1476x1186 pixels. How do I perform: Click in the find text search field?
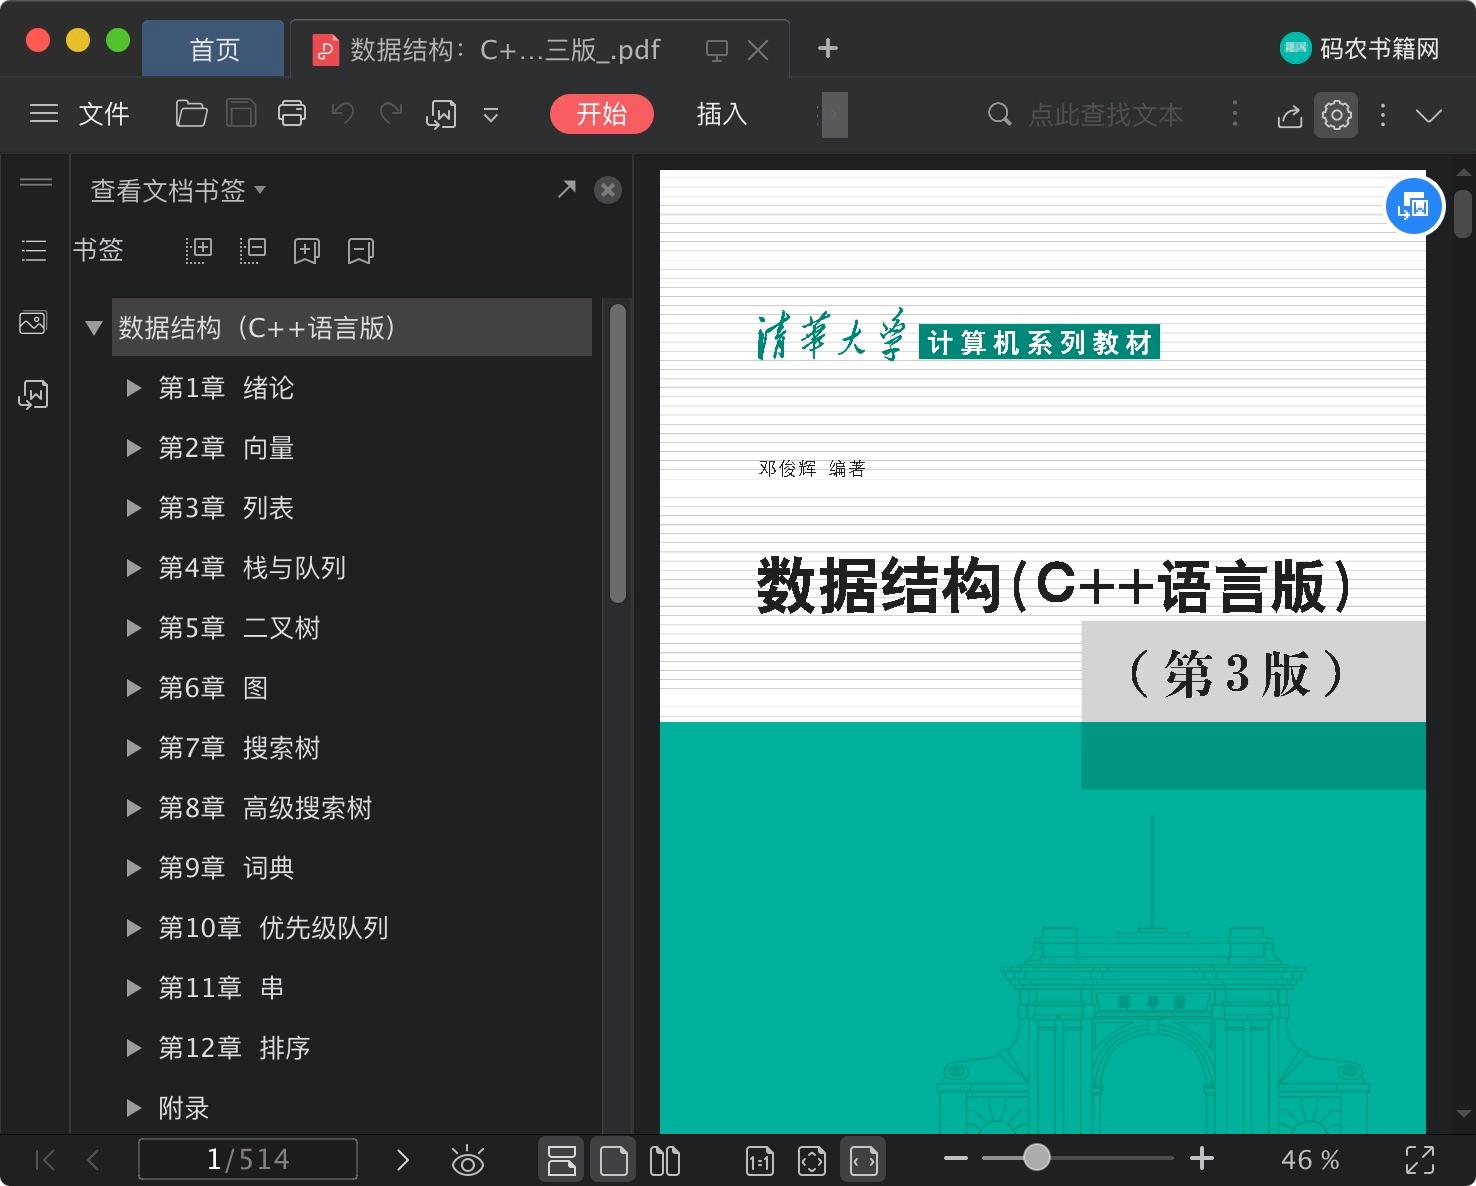[x=1106, y=114]
